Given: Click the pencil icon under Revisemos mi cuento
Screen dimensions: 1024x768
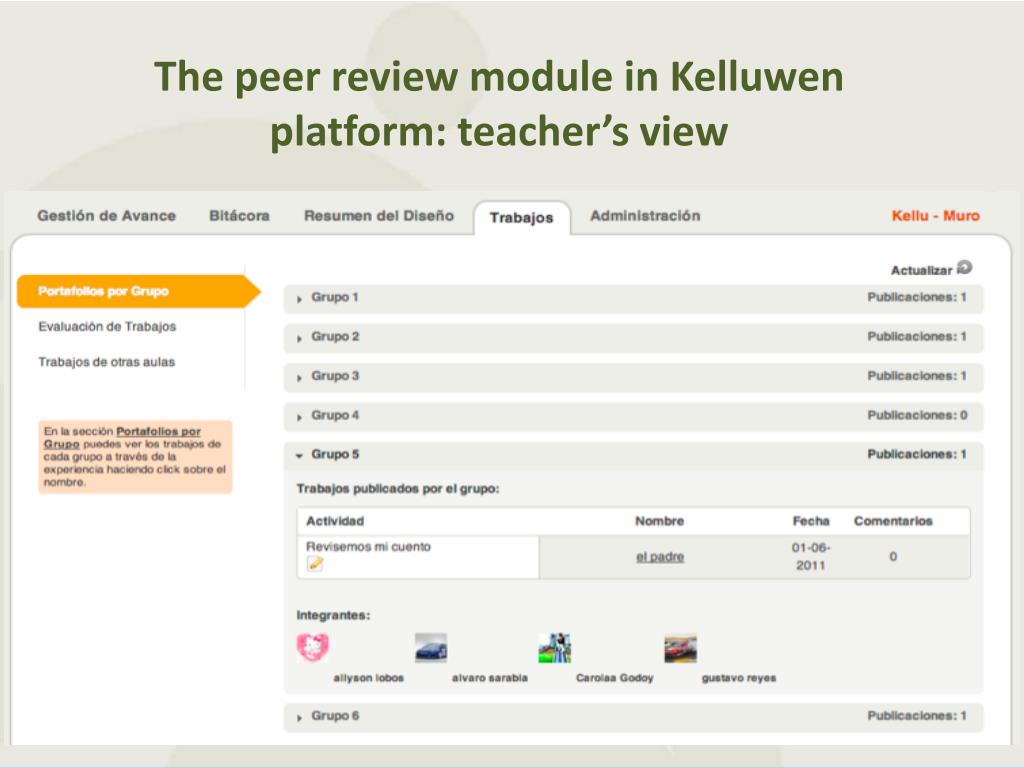Looking at the screenshot, I should coord(315,564).
